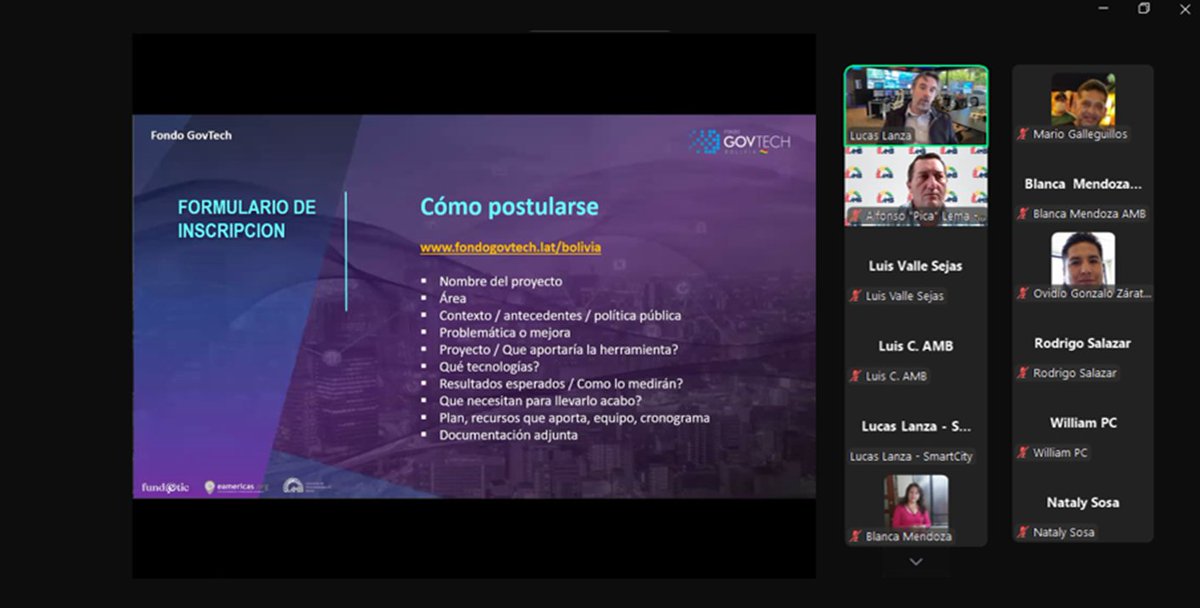Viewport: 1200px width, 608px height.
Task: Click the large "Rodrigo Salazar" tile name
Action: (x=1083, y=343)
